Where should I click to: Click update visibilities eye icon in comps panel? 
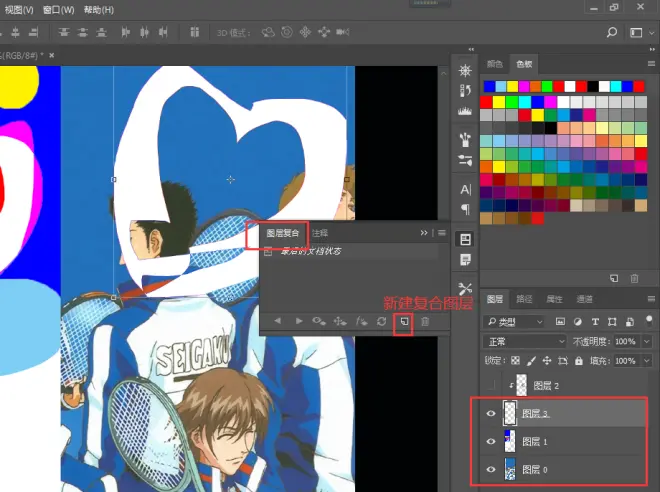pyautogui.click(x=319, y=322)
